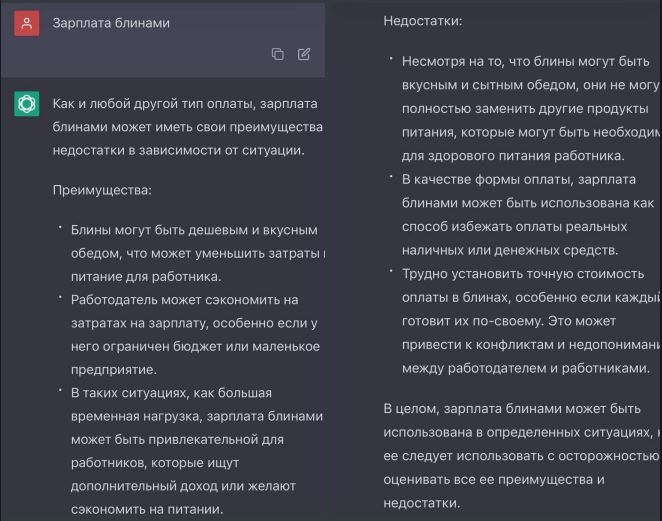The image size is (662, 521).
Task: Click the copy message icon
Action: point(277,54)
